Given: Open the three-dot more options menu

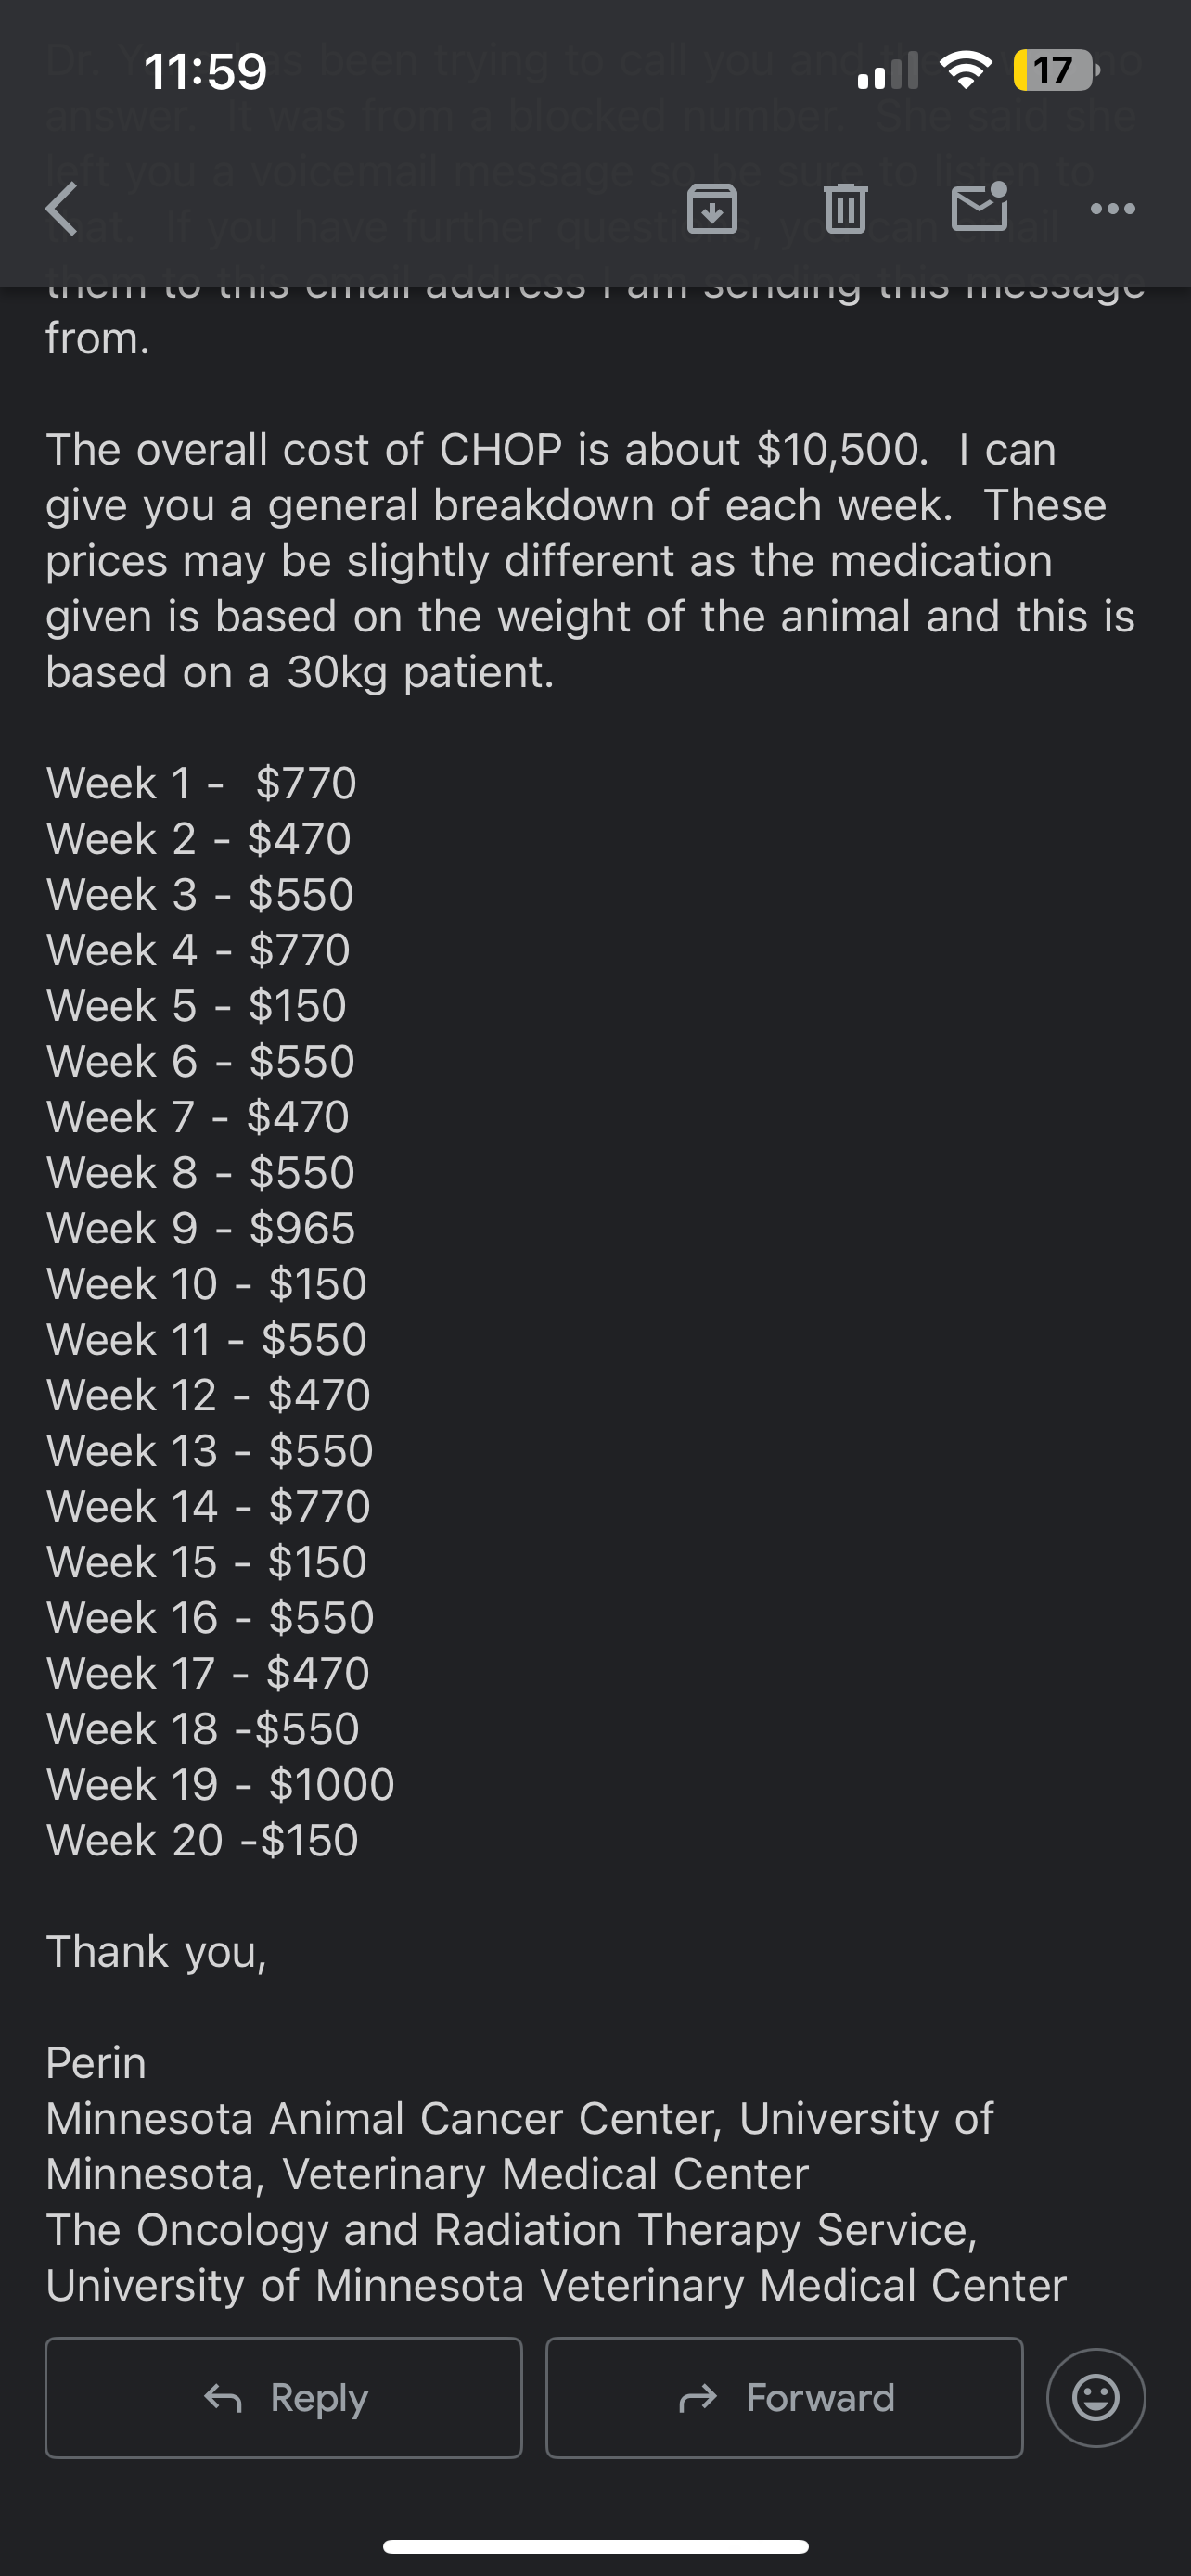Looking at the screenshot, I should 1112,209.
